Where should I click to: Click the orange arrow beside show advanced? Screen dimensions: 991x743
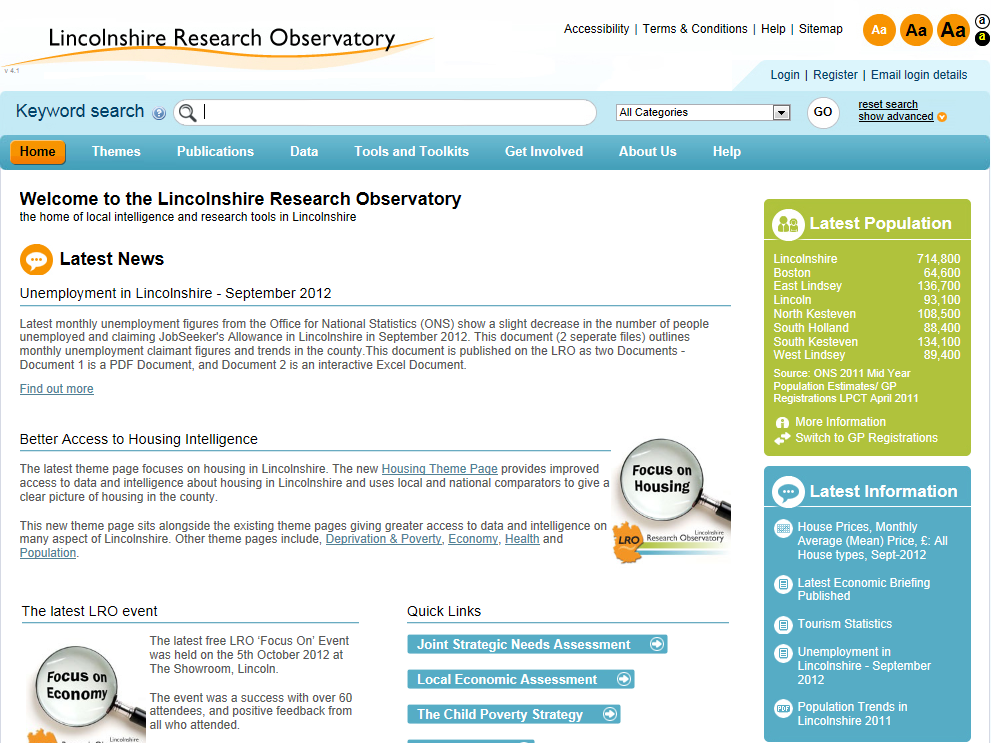tap(942, 117)
